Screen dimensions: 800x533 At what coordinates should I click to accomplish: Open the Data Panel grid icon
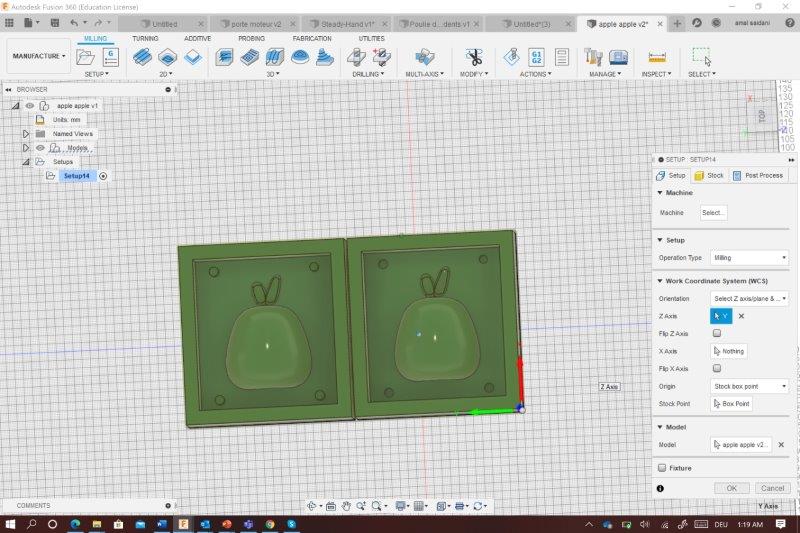point(9,23)
